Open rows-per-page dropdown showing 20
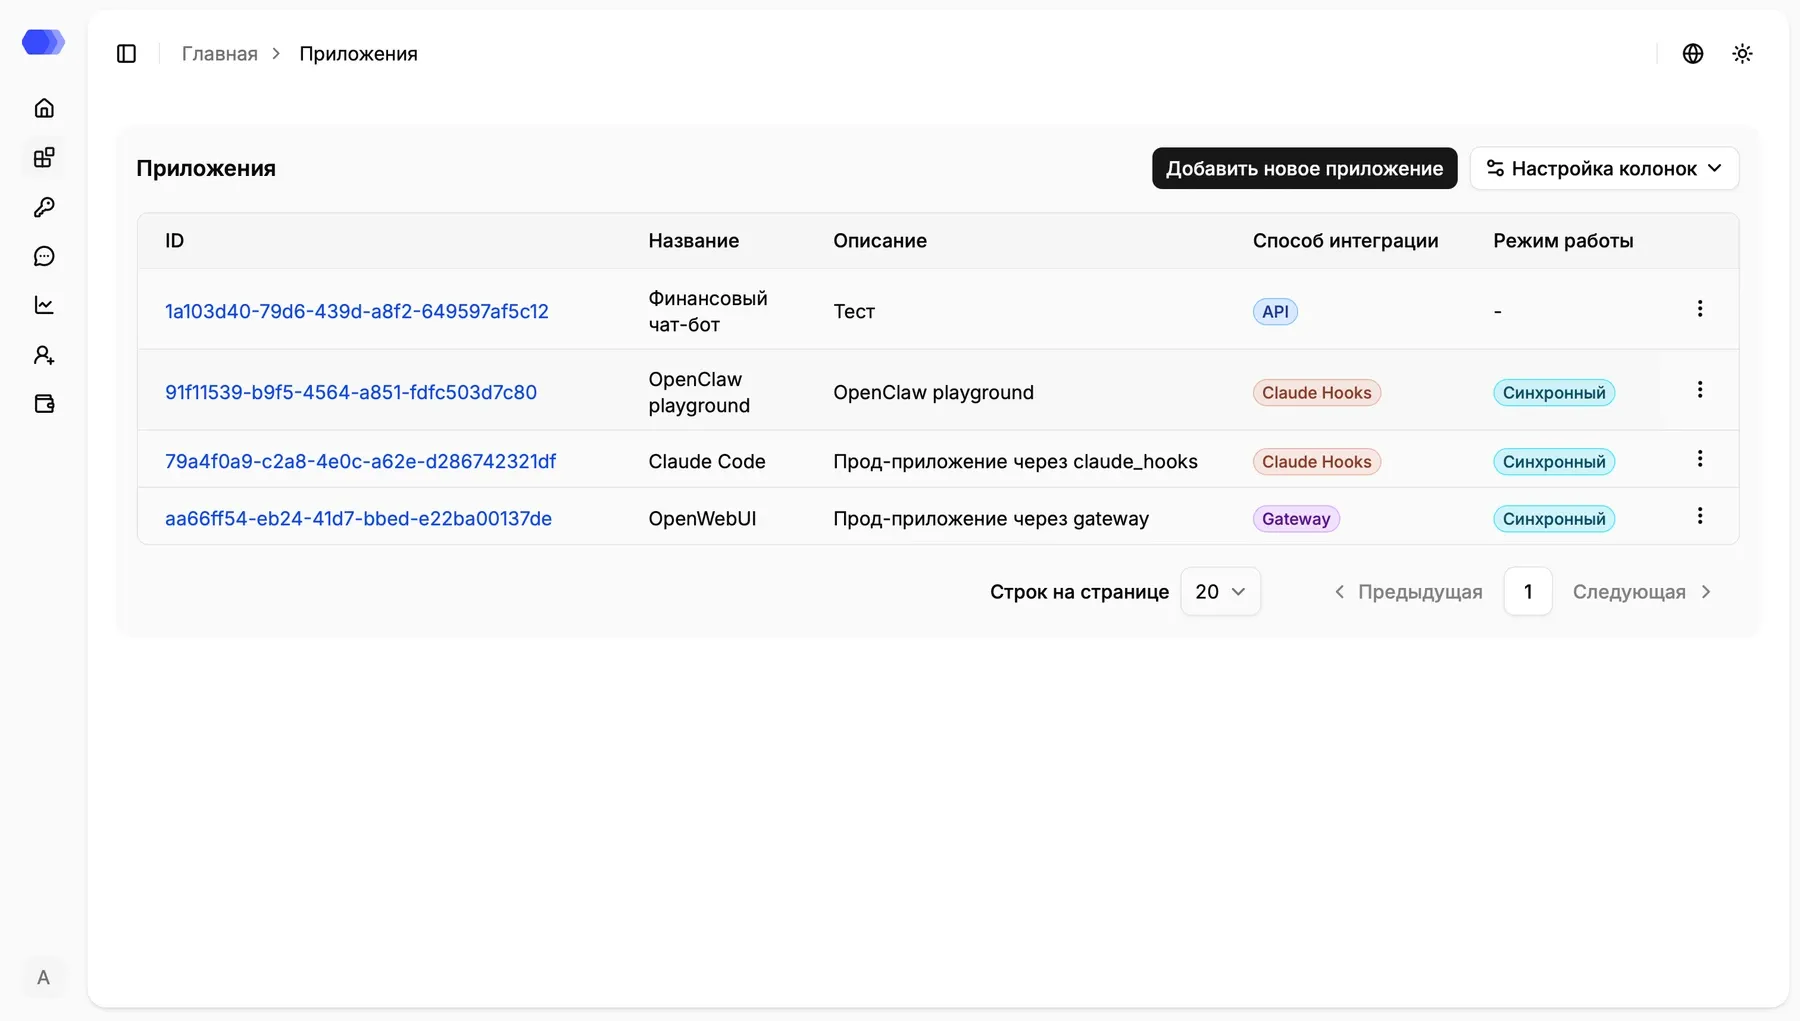The width and height of the screenshot is (1800, 1021). (1220, 591)
